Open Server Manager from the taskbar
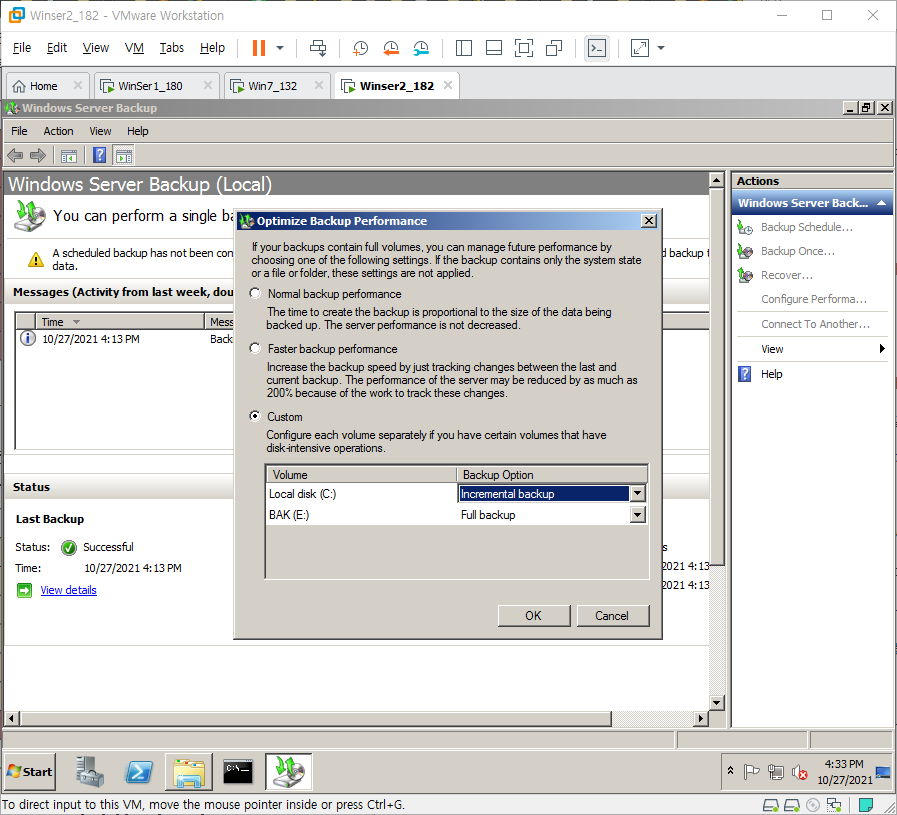The image size is (897, 815). click(90, 772)
